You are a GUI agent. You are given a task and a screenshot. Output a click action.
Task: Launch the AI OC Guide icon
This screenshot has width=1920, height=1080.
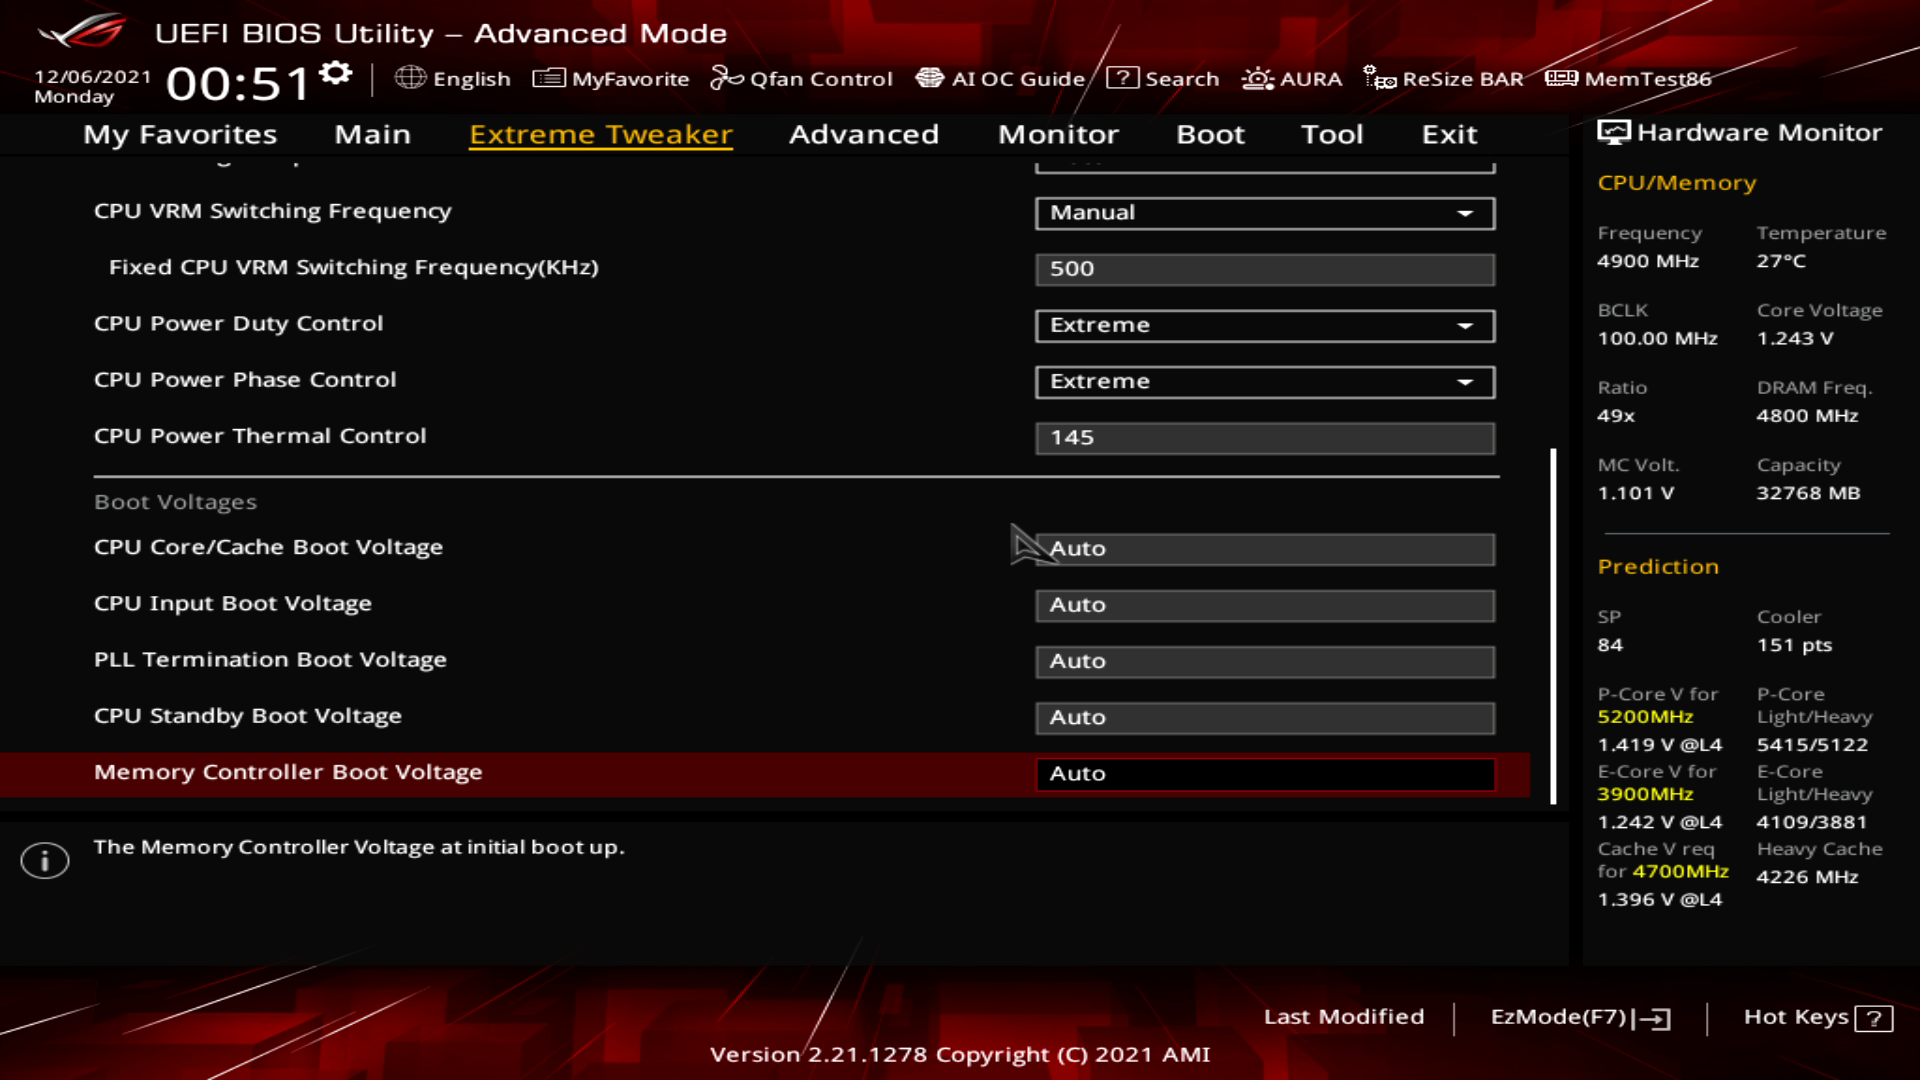(x=930, y=78)
